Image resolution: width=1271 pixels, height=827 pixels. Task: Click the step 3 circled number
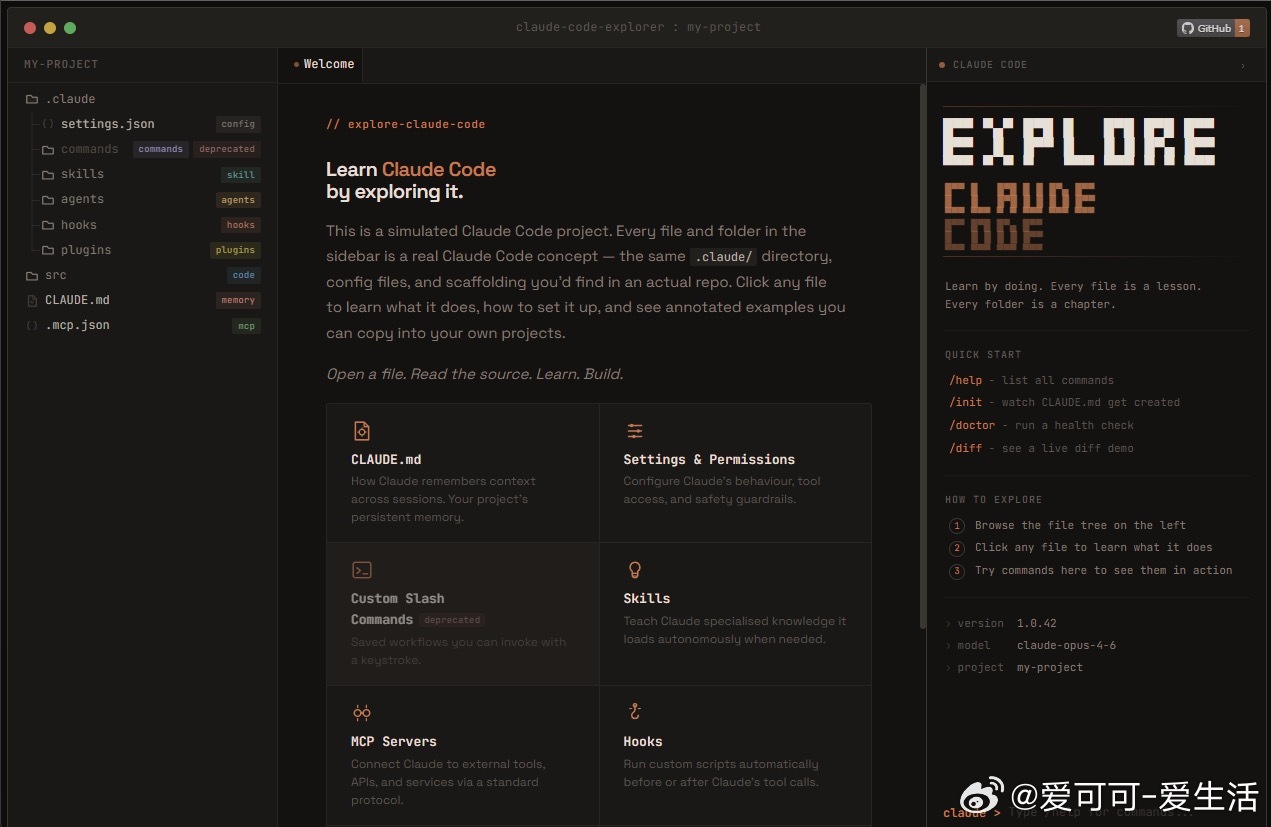point(957,571)
